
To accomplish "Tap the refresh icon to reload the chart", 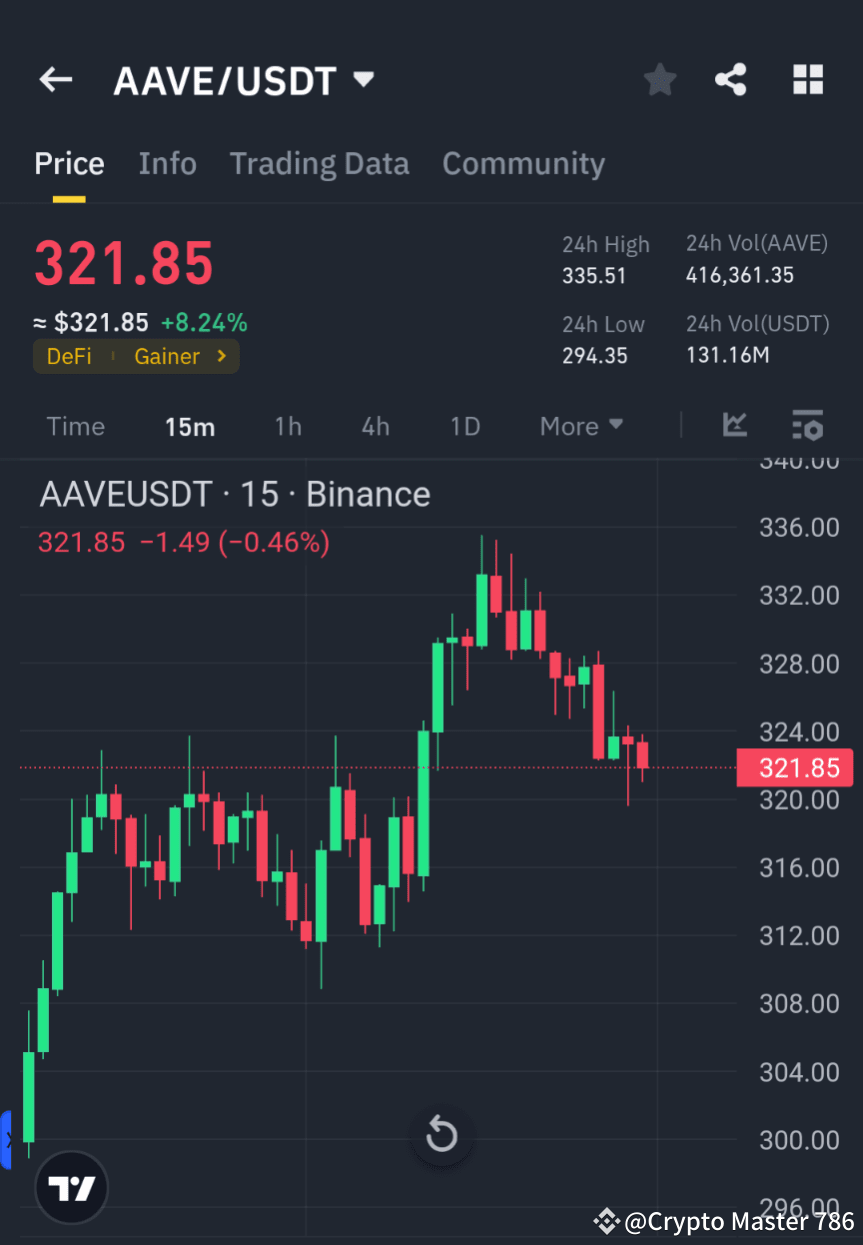I will 441,1135.
